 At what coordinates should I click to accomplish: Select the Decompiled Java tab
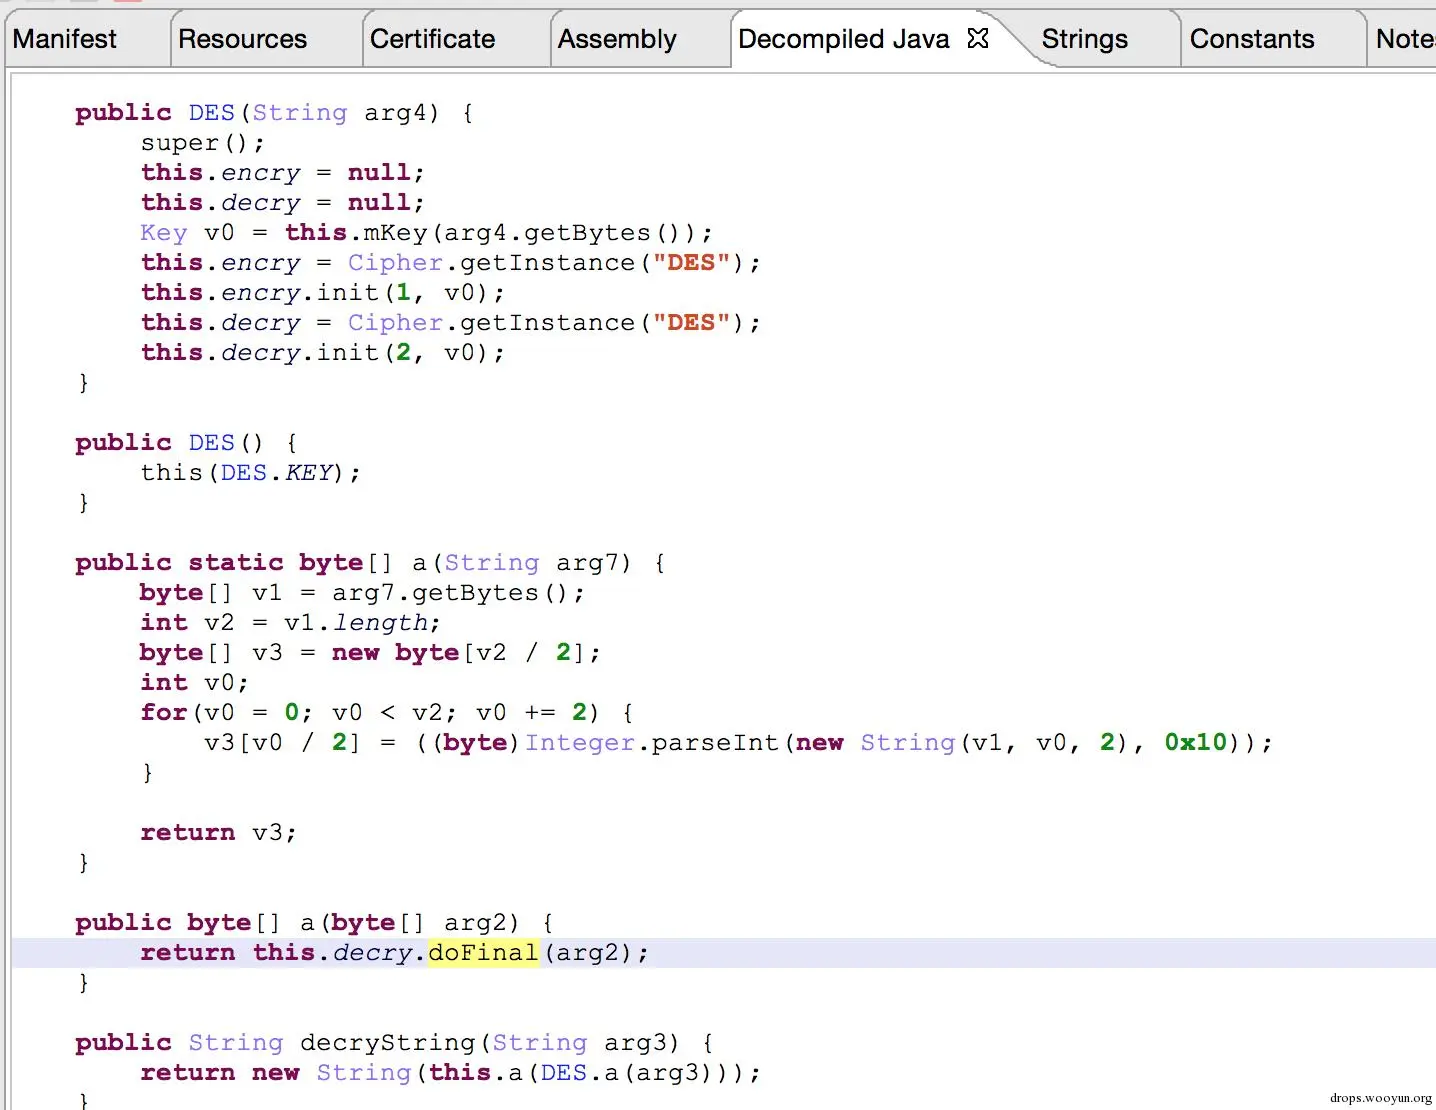[844, 39]
